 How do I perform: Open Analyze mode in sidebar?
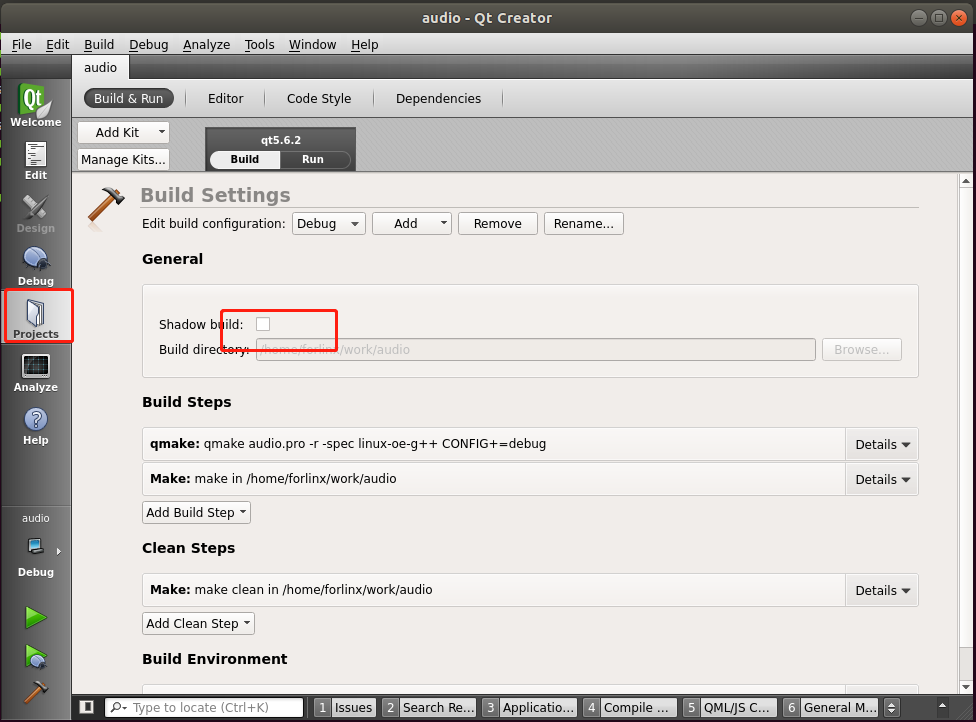(36, 372)
